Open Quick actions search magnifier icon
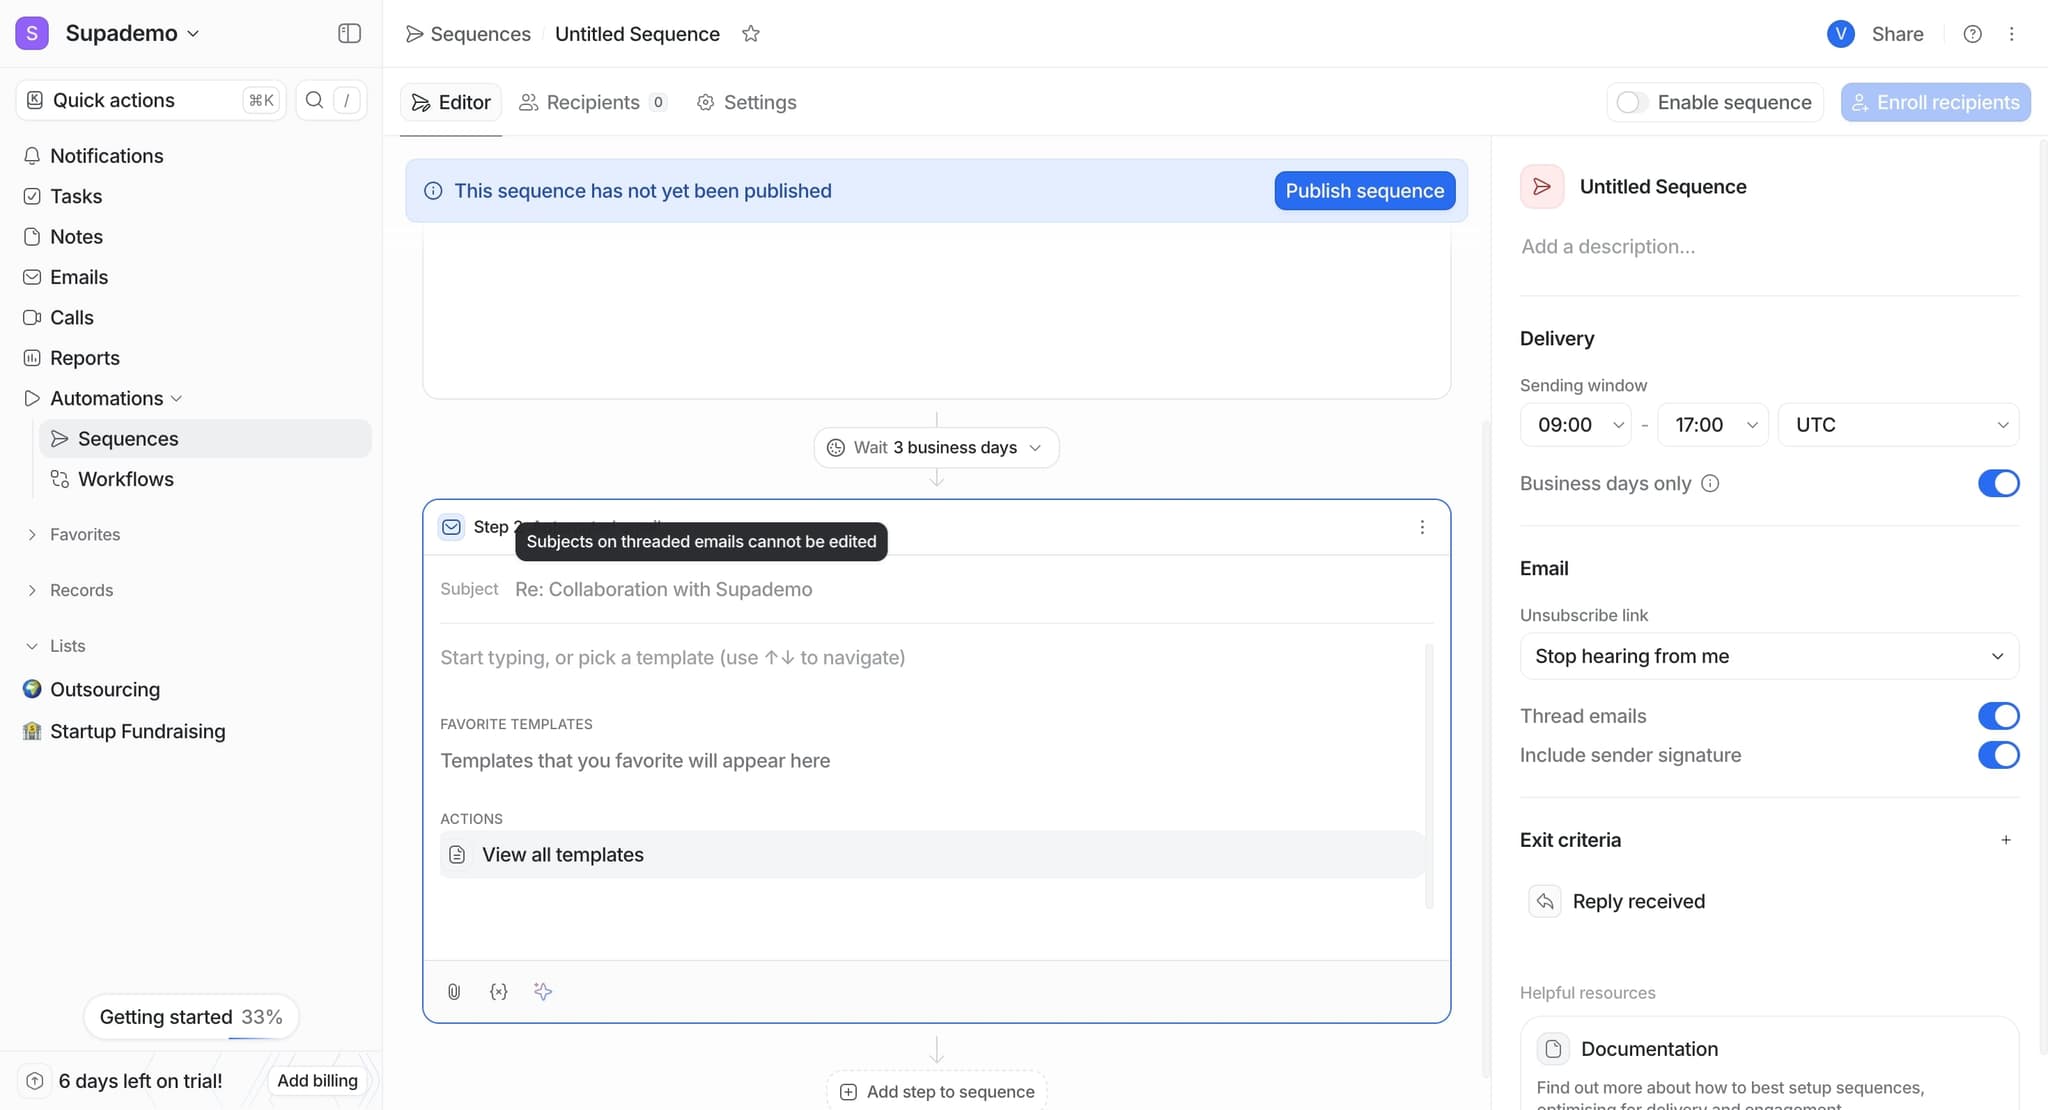Image resolution: width=2048 pixels, height=1110 pixels. tap(314, 99)
